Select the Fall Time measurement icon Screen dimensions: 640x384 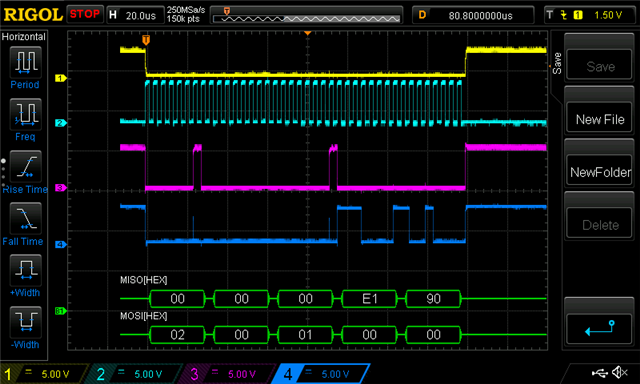(x=25, y=218)
